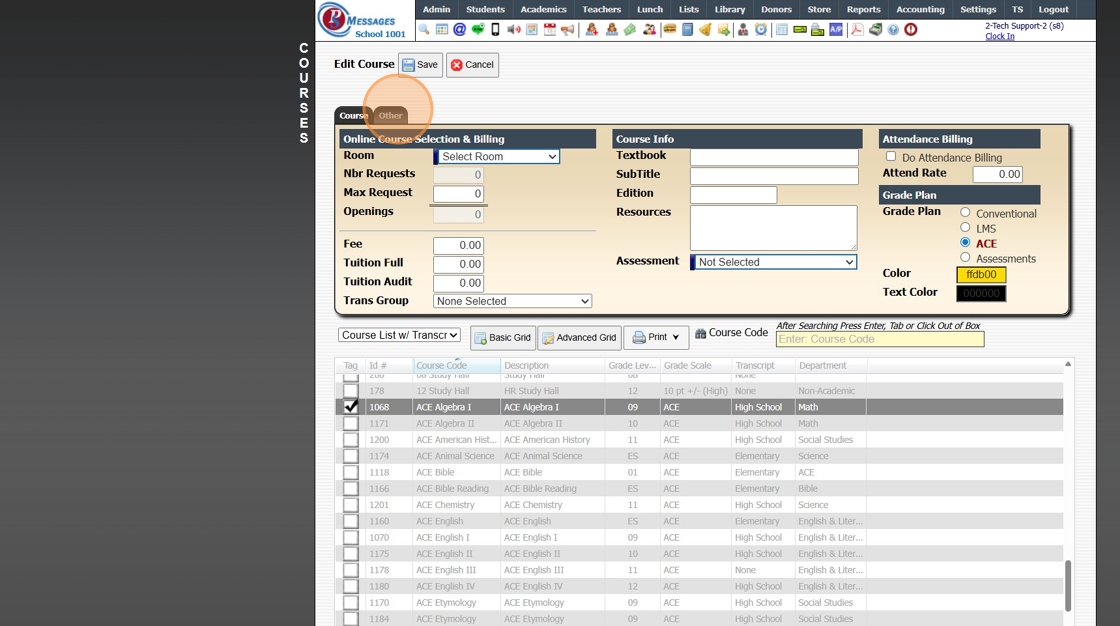Select Conventional grade plan radio
This screenshot has height=626, width=1120.
(965, 212)
